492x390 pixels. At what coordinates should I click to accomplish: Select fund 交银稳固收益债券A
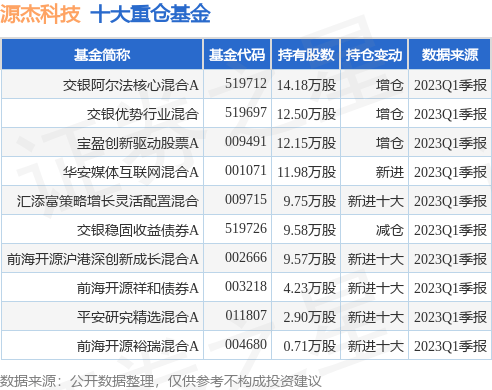click(138, 230)
